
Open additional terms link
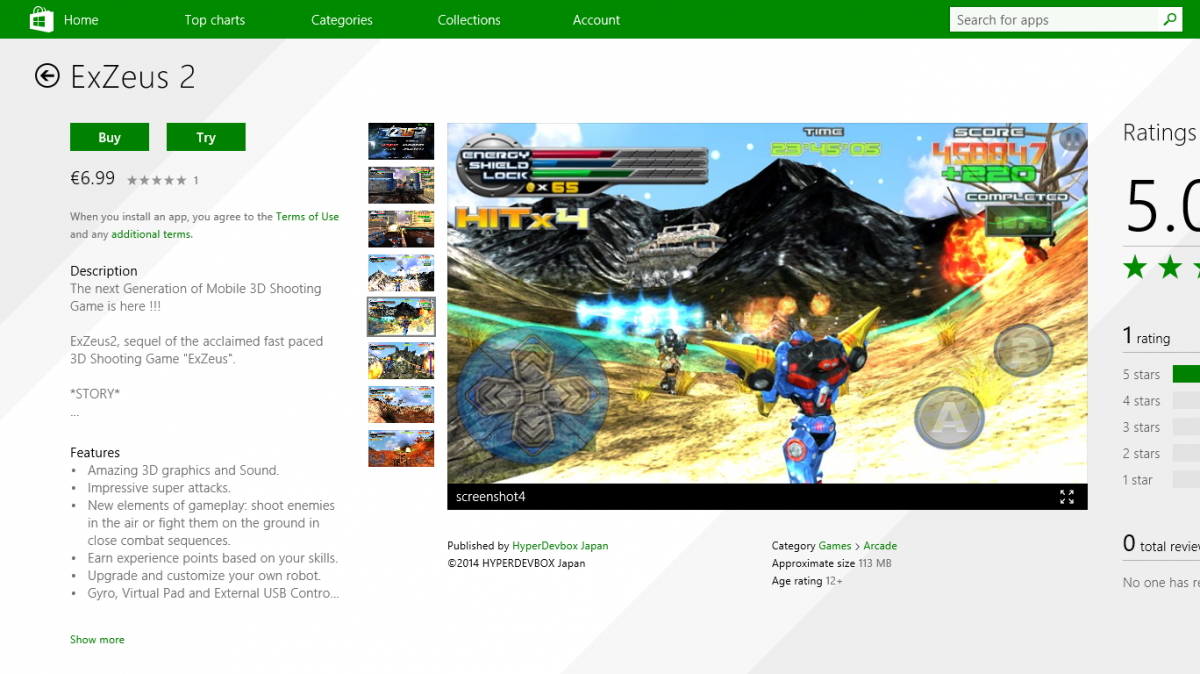(152, 234)
